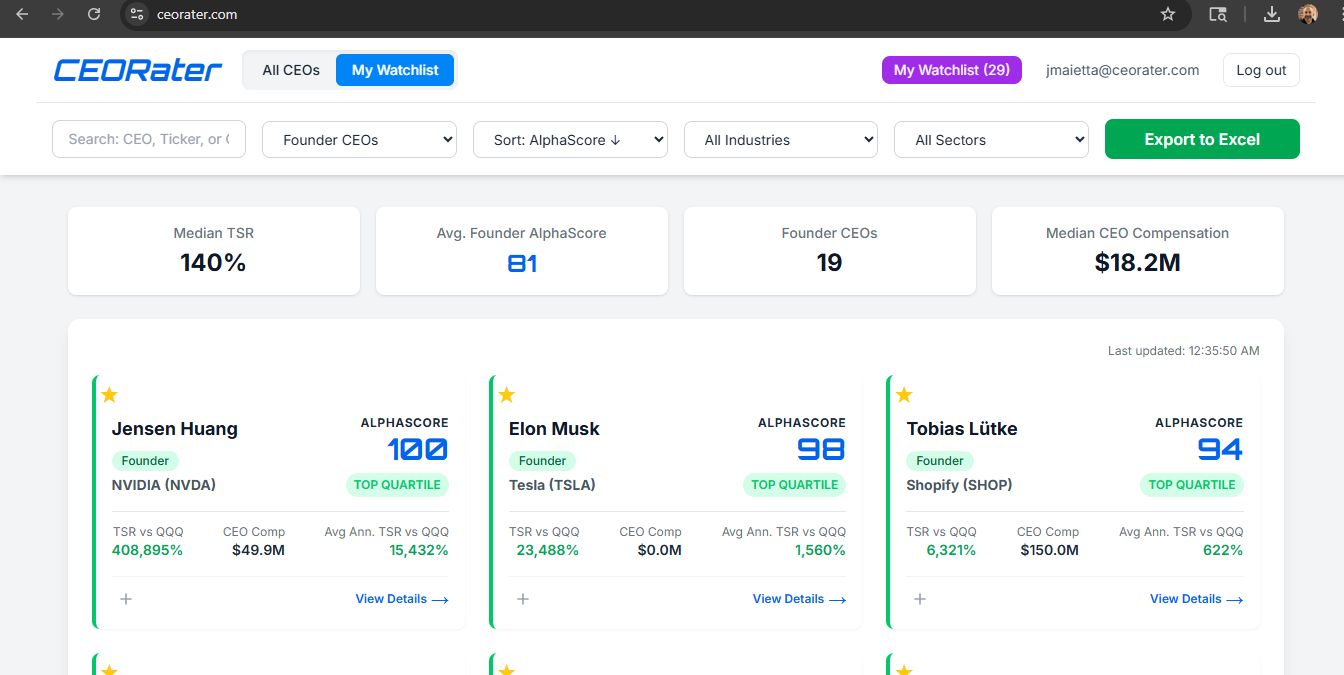Click the 15,432% Avg Ann. TSR value
Image resolution: width=1344 pixels, height=675 pixels.
(x=419, y=550)
